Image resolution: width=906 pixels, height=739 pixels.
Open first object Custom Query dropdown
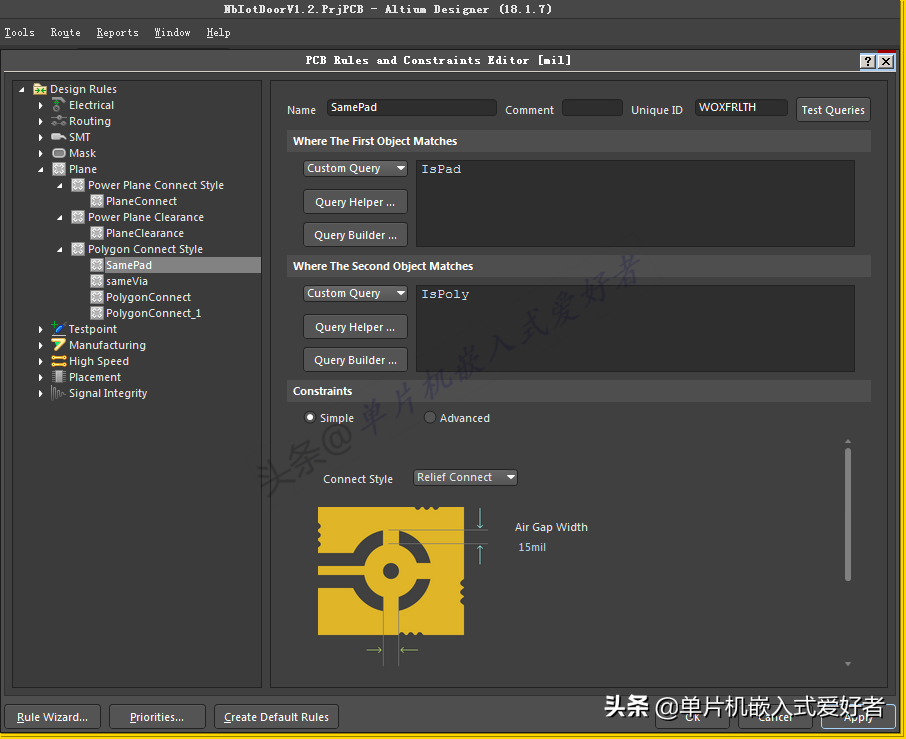click(355, 169)
